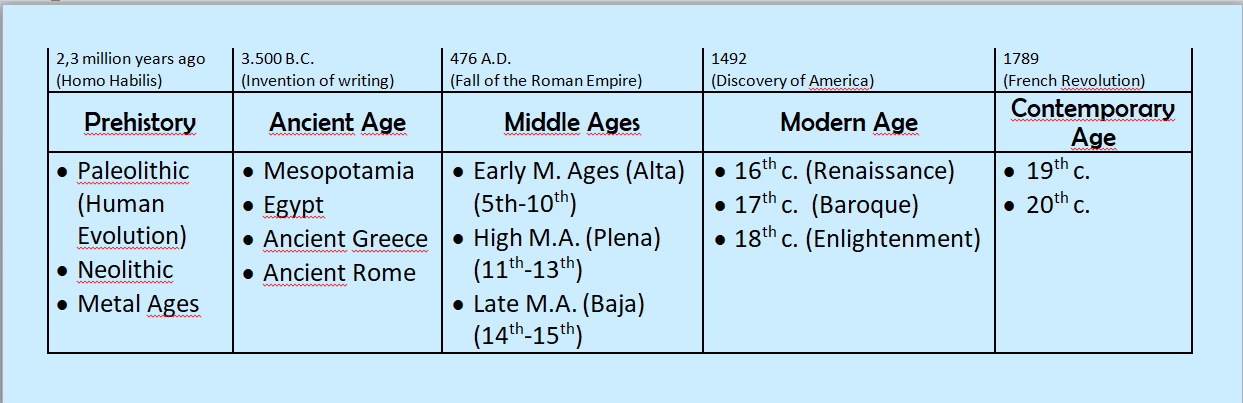Click the Neolithic bullet item
The width and height of the screenshot is (1243, 403).
point(125,270)
